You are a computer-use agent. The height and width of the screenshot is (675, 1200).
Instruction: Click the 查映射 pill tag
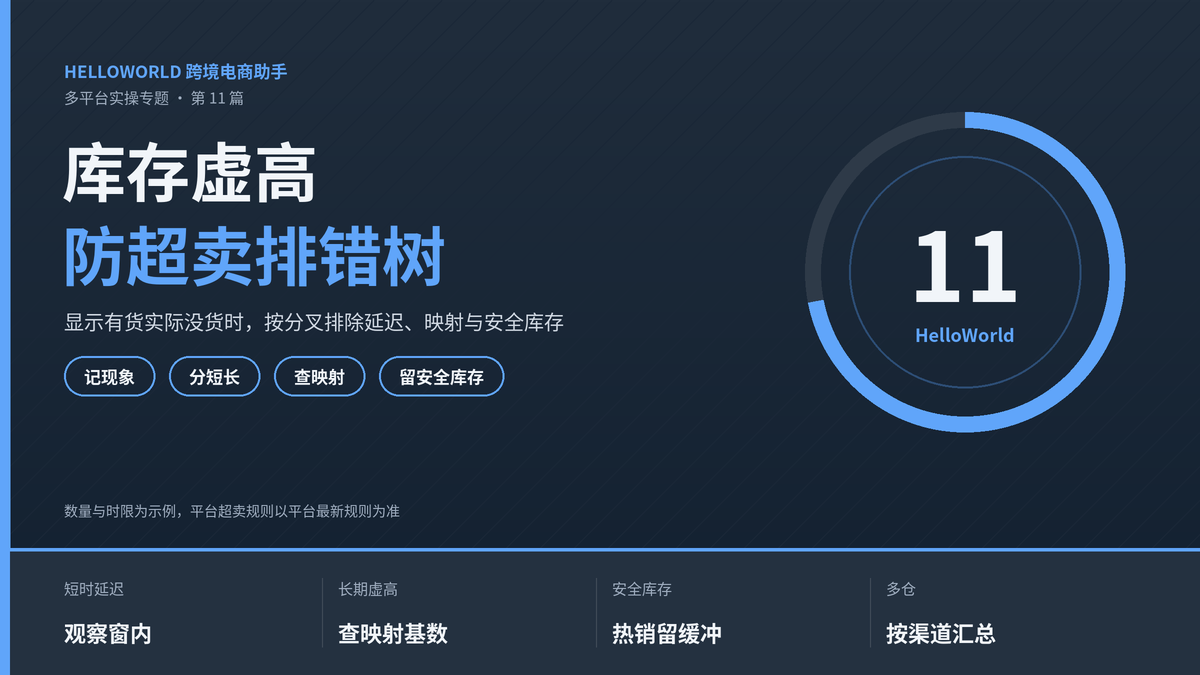click(319, 377)
